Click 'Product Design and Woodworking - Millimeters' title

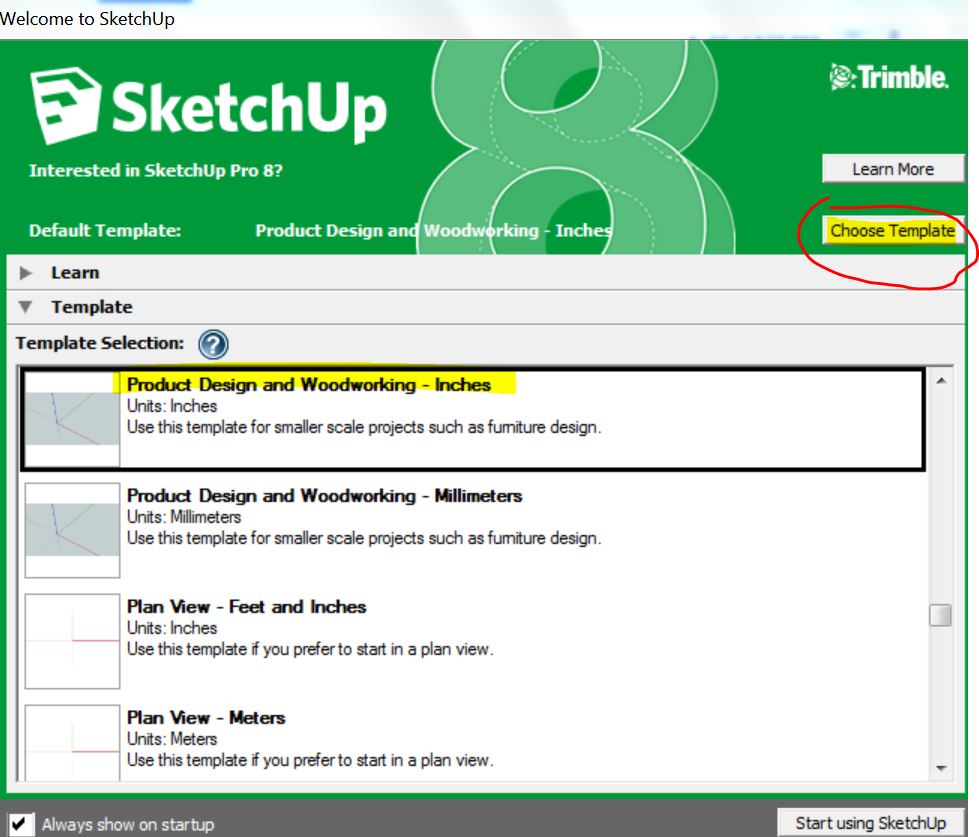pos(325,496)
